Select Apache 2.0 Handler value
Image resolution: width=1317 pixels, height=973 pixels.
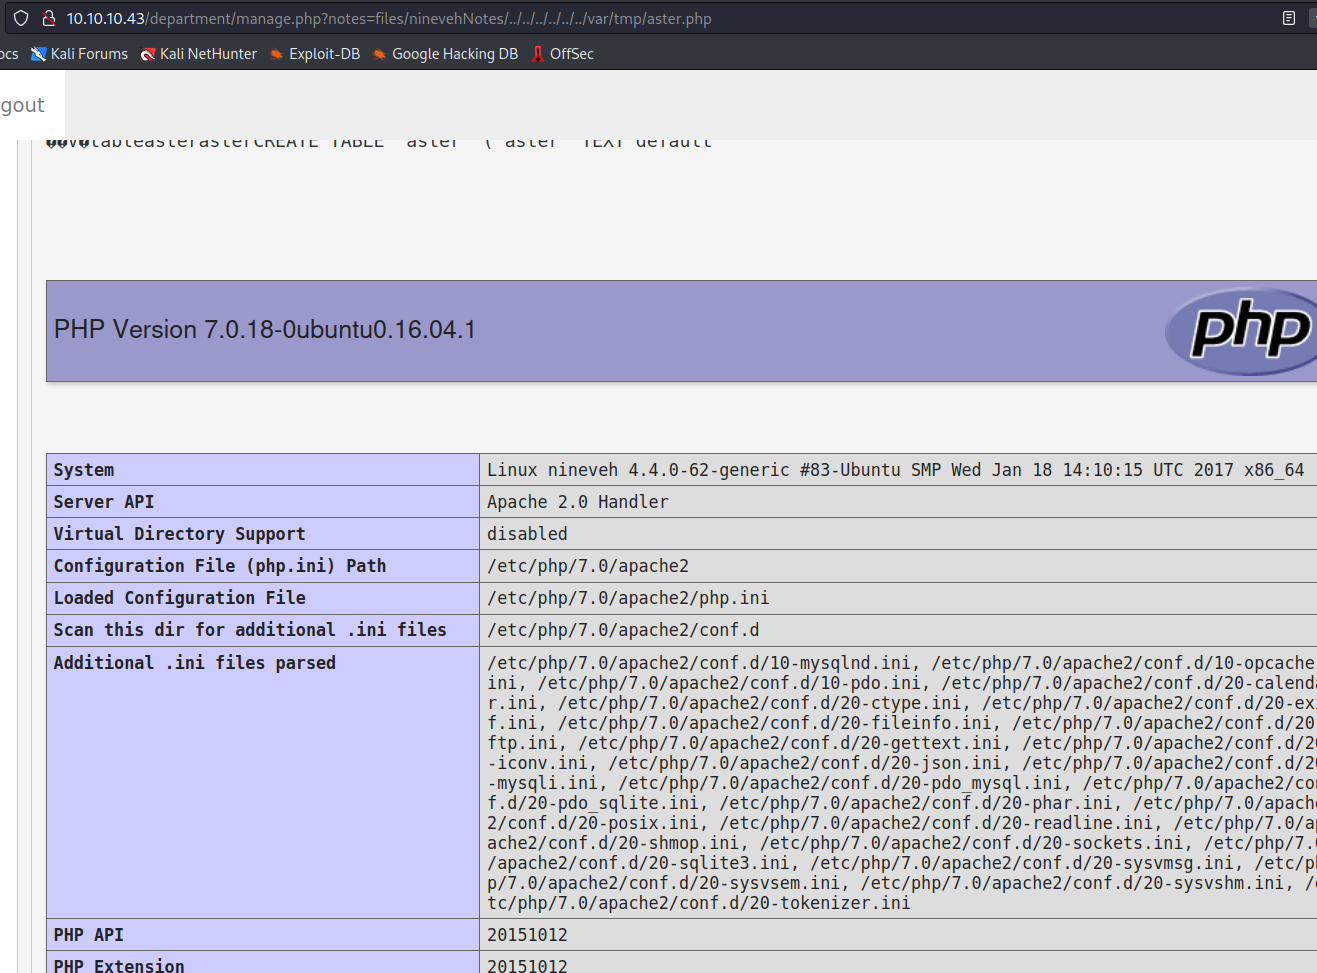tap(578, 502)
